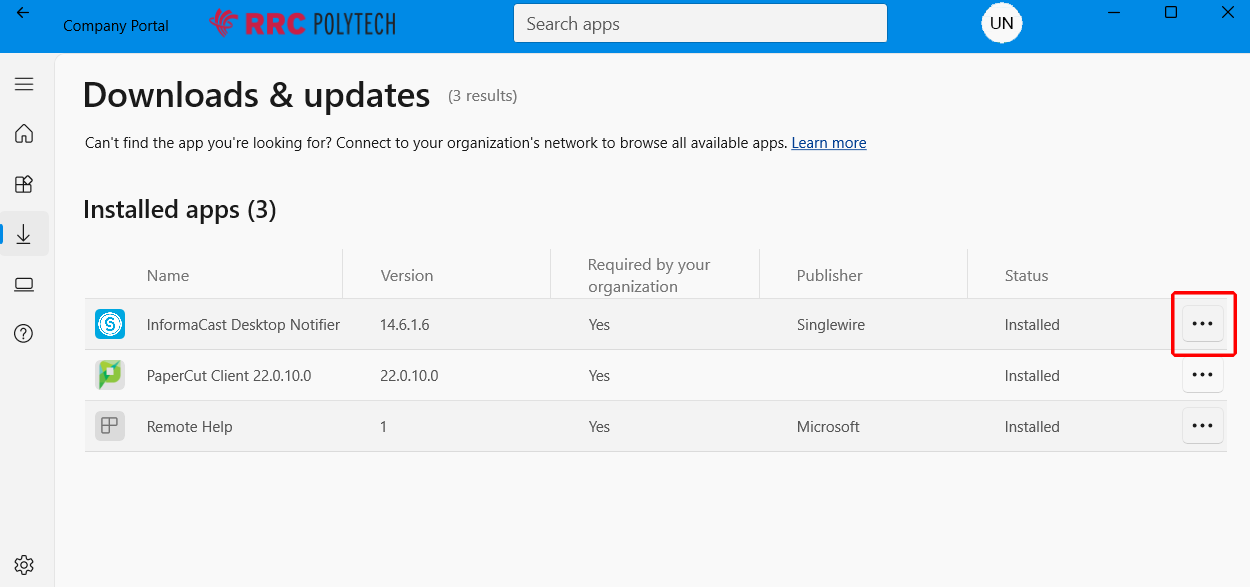This screenshot has width=1250, height=587.
Task: Open the Devices section from the sidebar
Action: click(24, 284)
